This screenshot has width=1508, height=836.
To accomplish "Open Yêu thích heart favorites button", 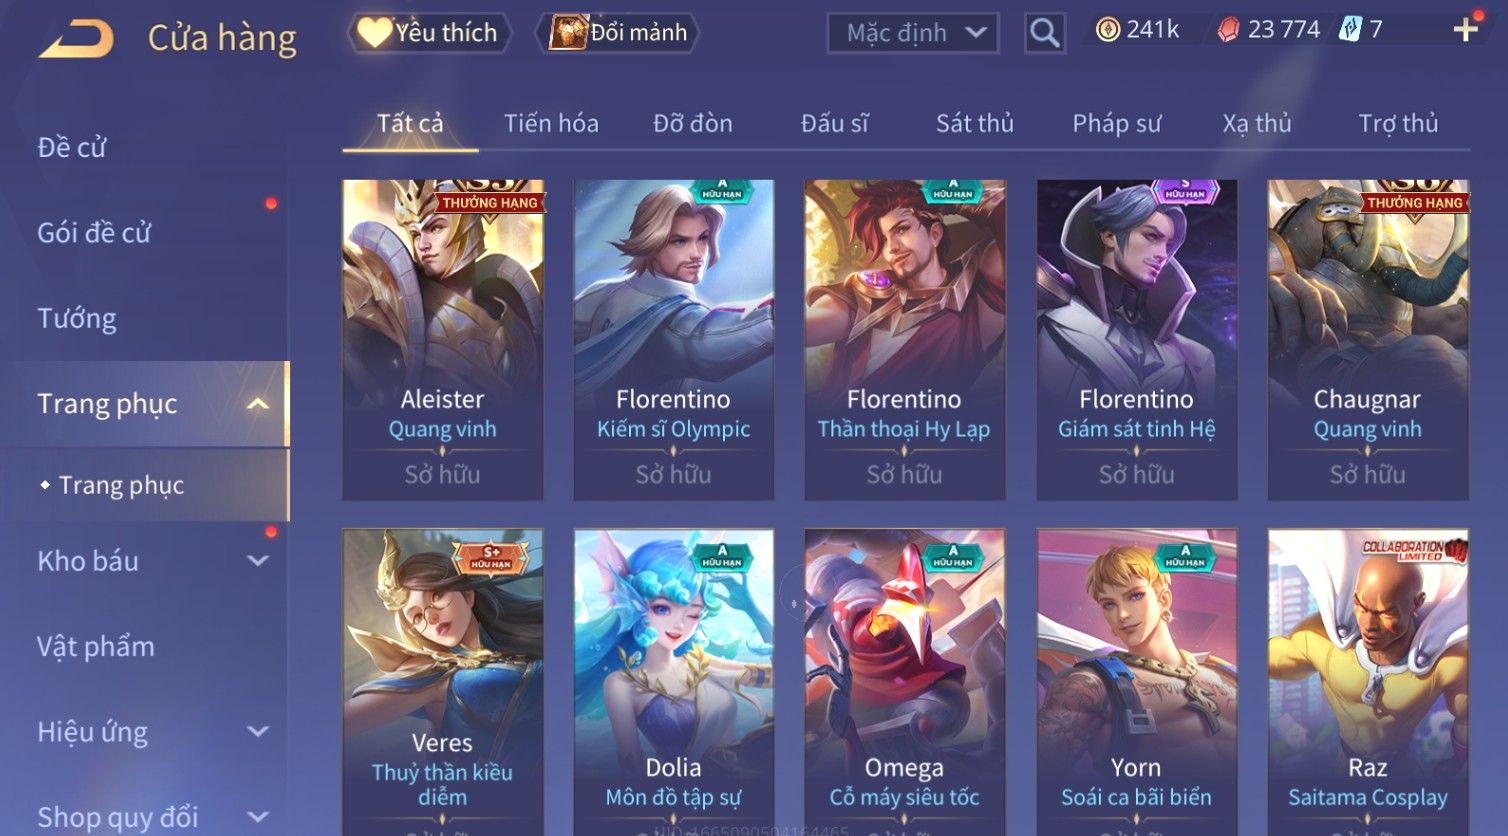I will pyautogui.click(x=429, y=33).
